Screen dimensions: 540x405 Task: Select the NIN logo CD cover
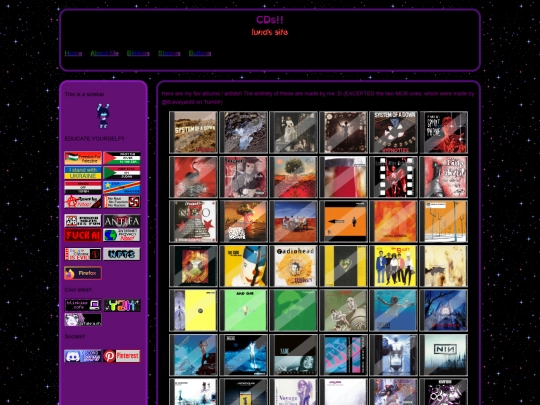click(444, 355)
